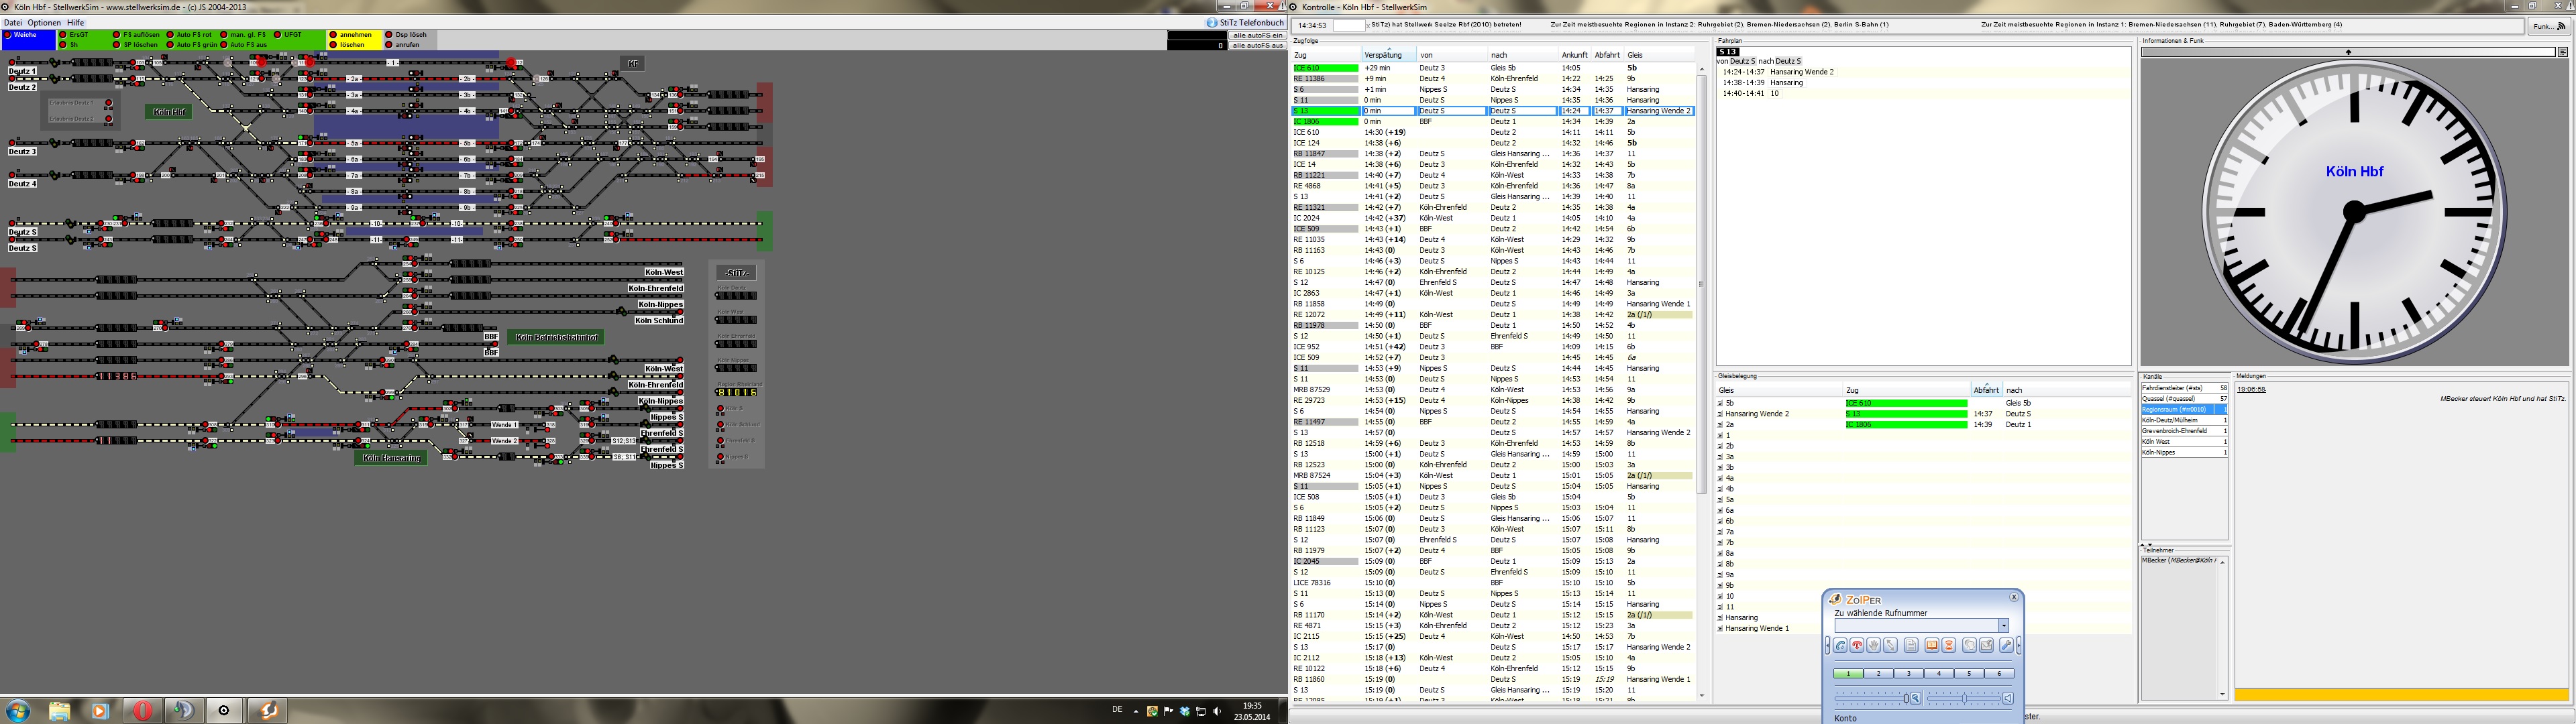Open the Rufnummer dropdown in Zoiper
The image size is (2576, 724).
[2003, 625]
